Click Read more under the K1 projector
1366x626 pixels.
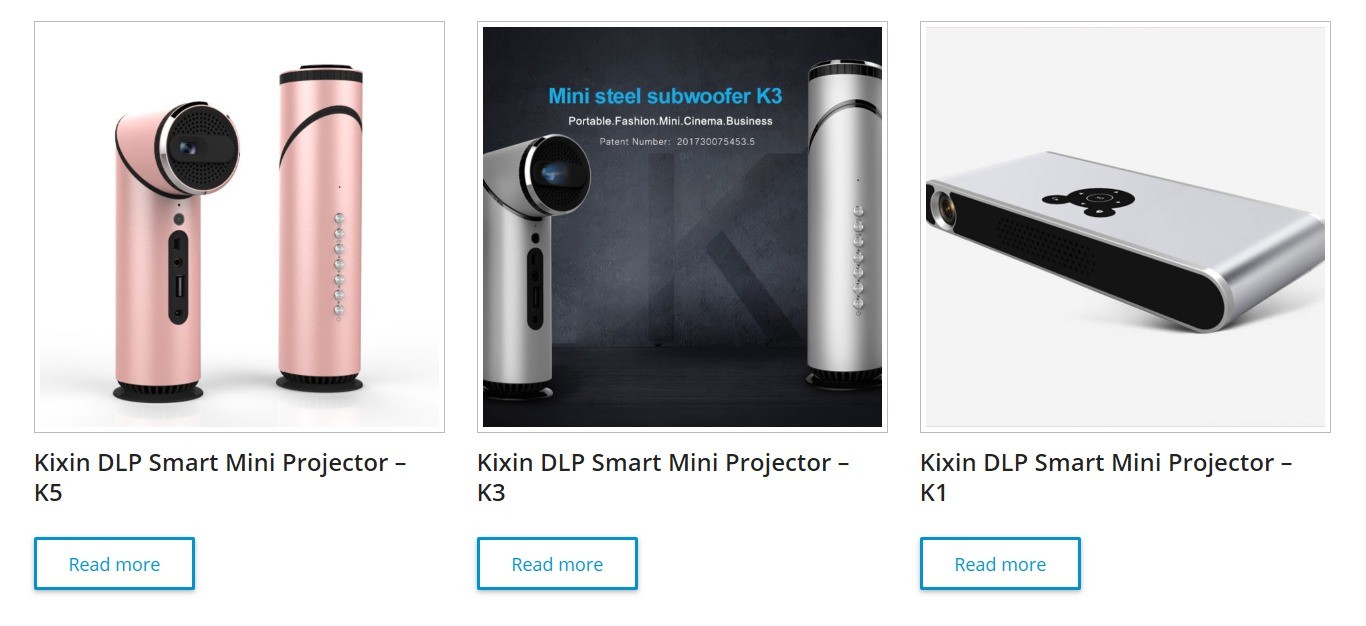(1000, 564)
